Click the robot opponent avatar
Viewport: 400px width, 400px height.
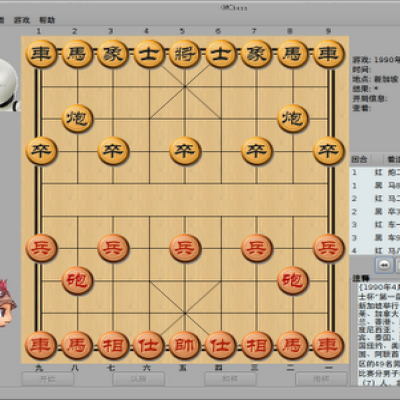[9, 85]
